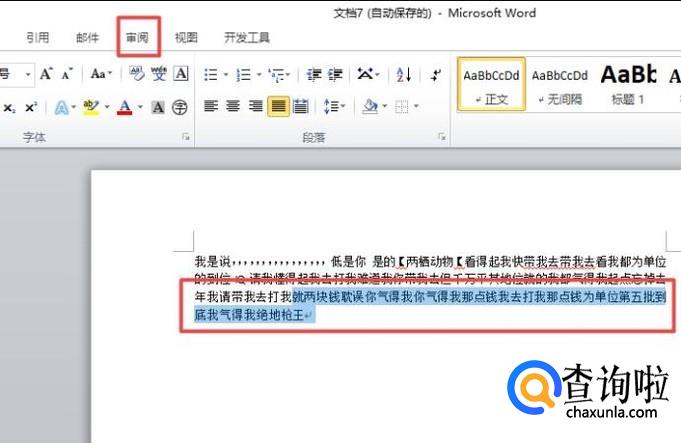Open paragraph dialog launcher in 段落 group

[442, 137]
